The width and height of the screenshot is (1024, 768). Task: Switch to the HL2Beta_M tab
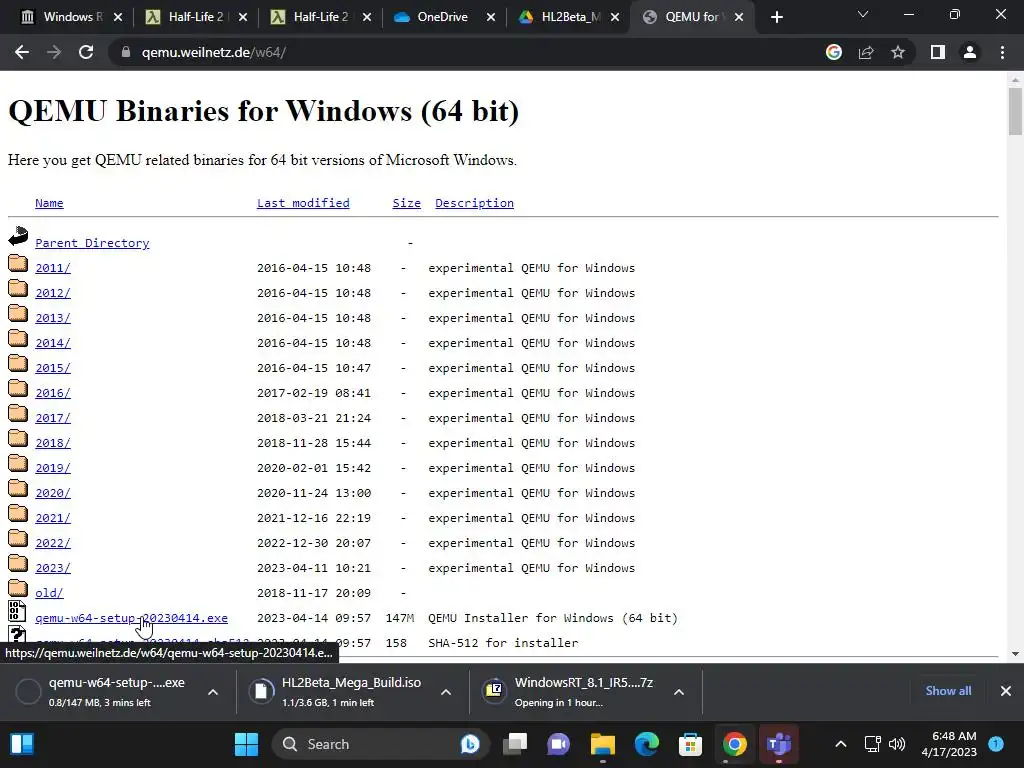pos(571,17)
